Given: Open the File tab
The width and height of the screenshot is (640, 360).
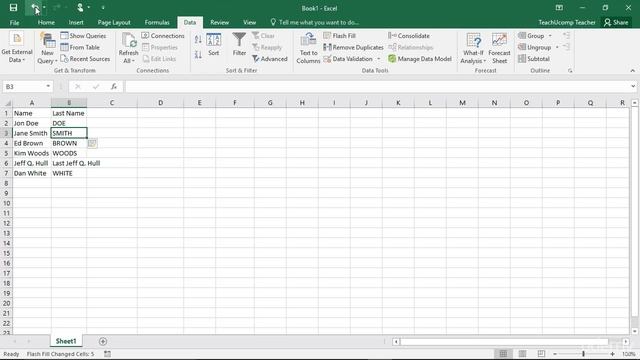Looking at the screenshot, I should coord(14,22).
